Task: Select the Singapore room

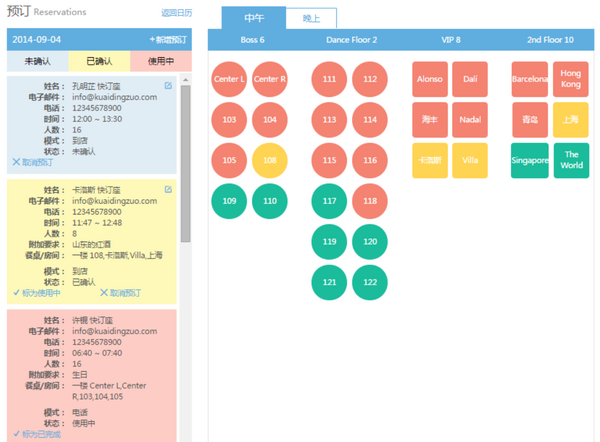Action: (x=530, y=160)
